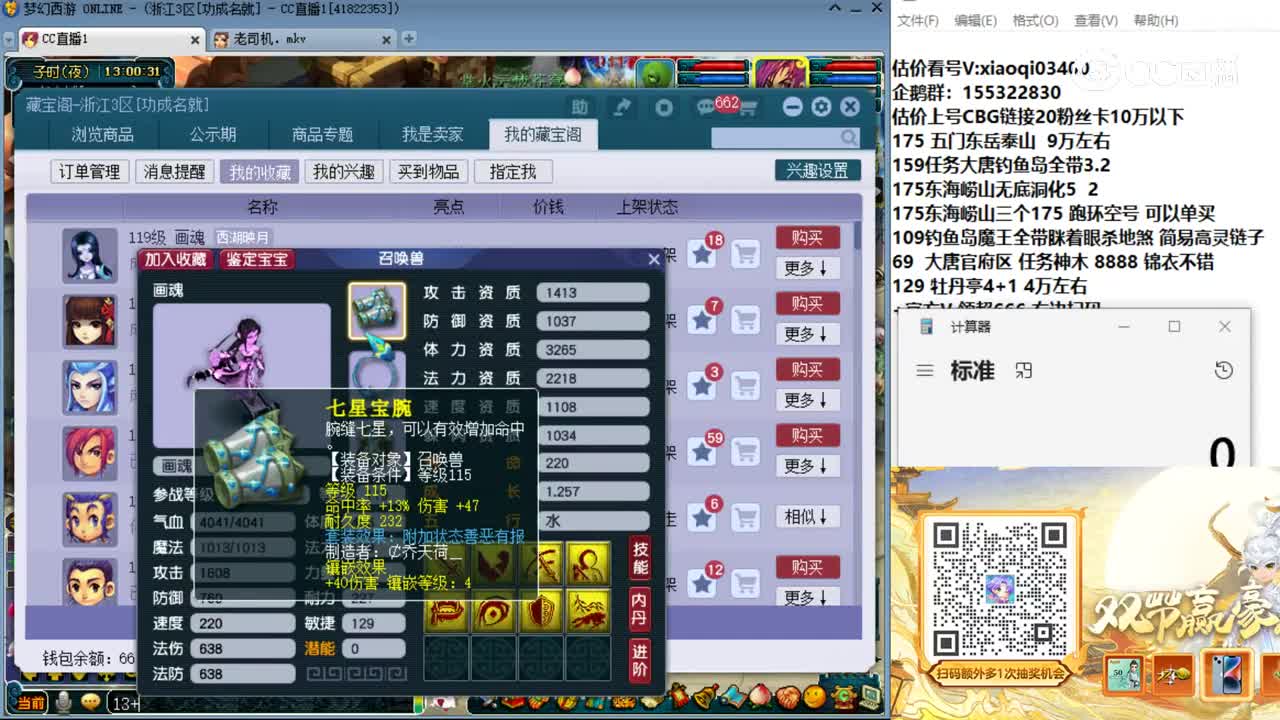The width and height of the screenshot is (1280, 720).
Task: Click the 鉴定宝宝 appraise pet button
Action: coord(257,259)
